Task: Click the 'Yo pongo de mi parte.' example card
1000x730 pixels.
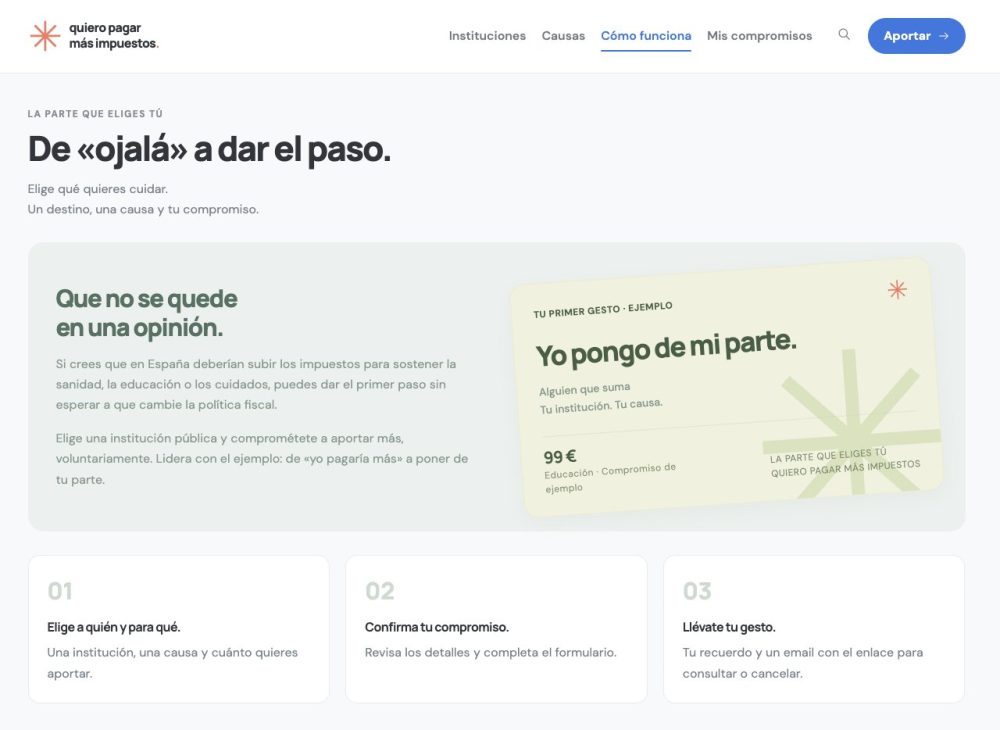Action: coord(726,388)
